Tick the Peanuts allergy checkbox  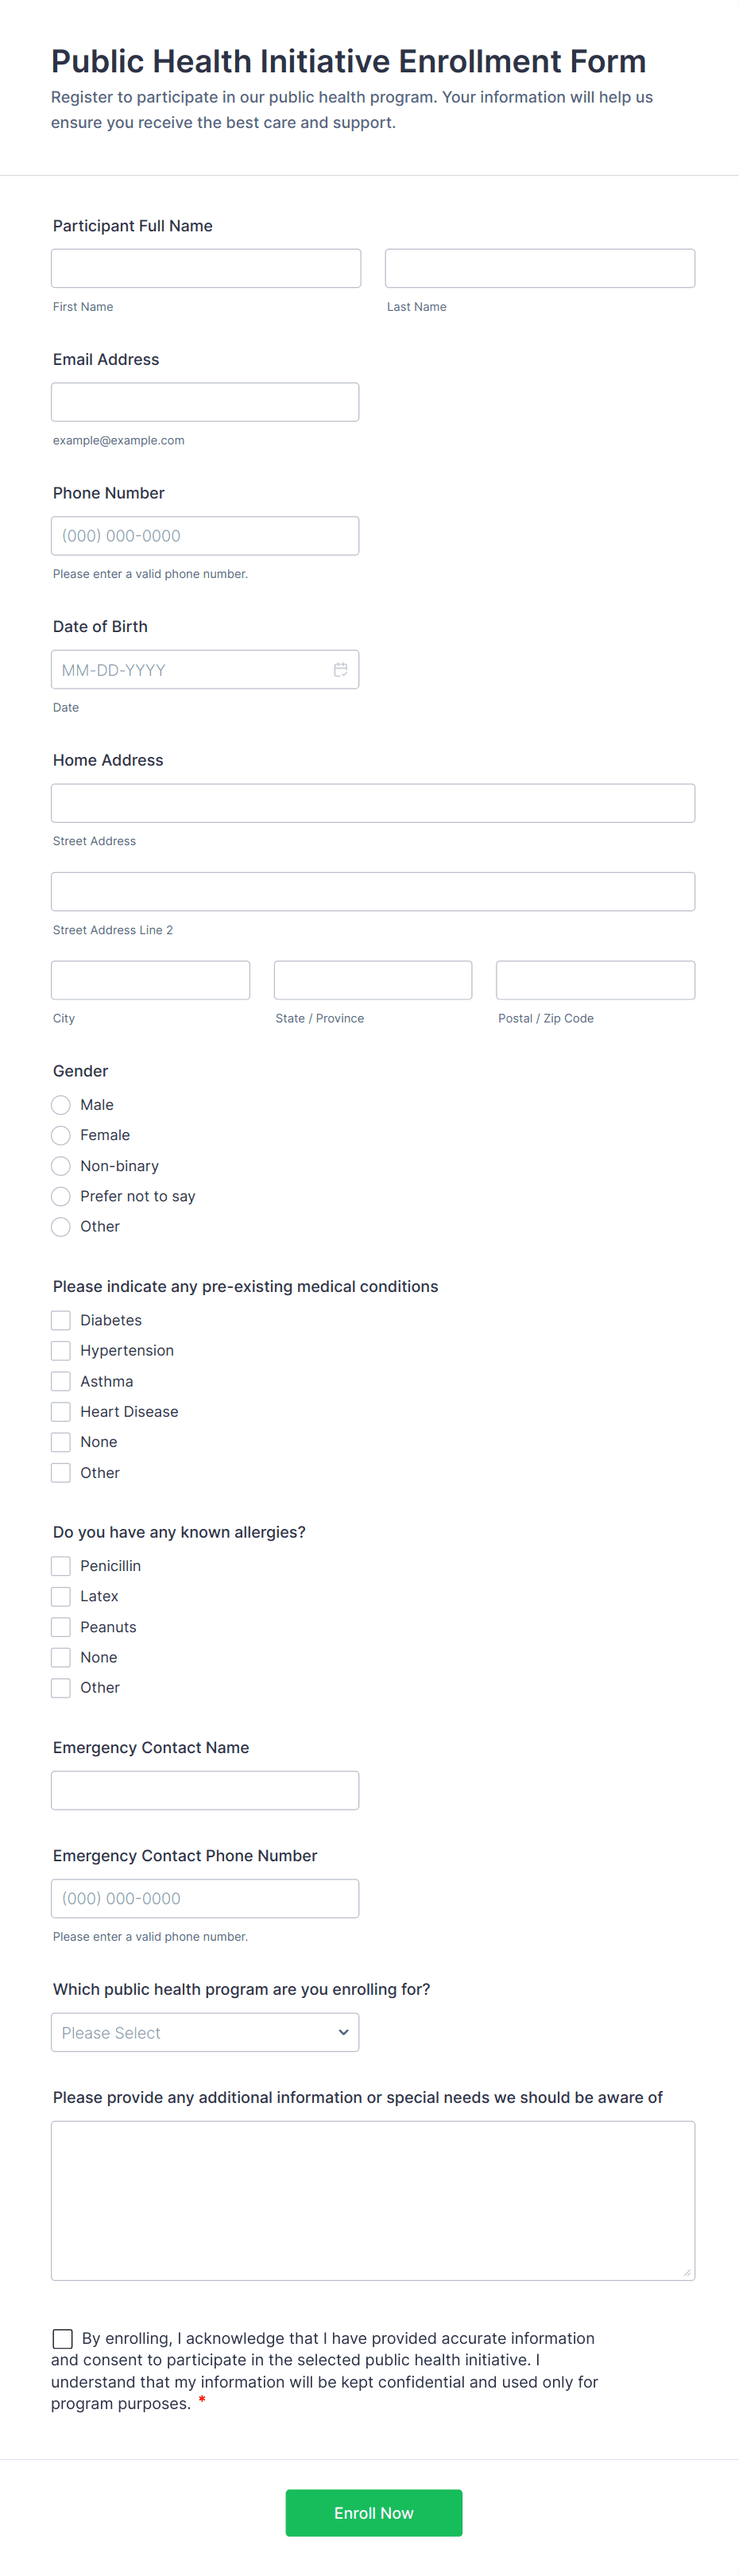point(61,1627)
